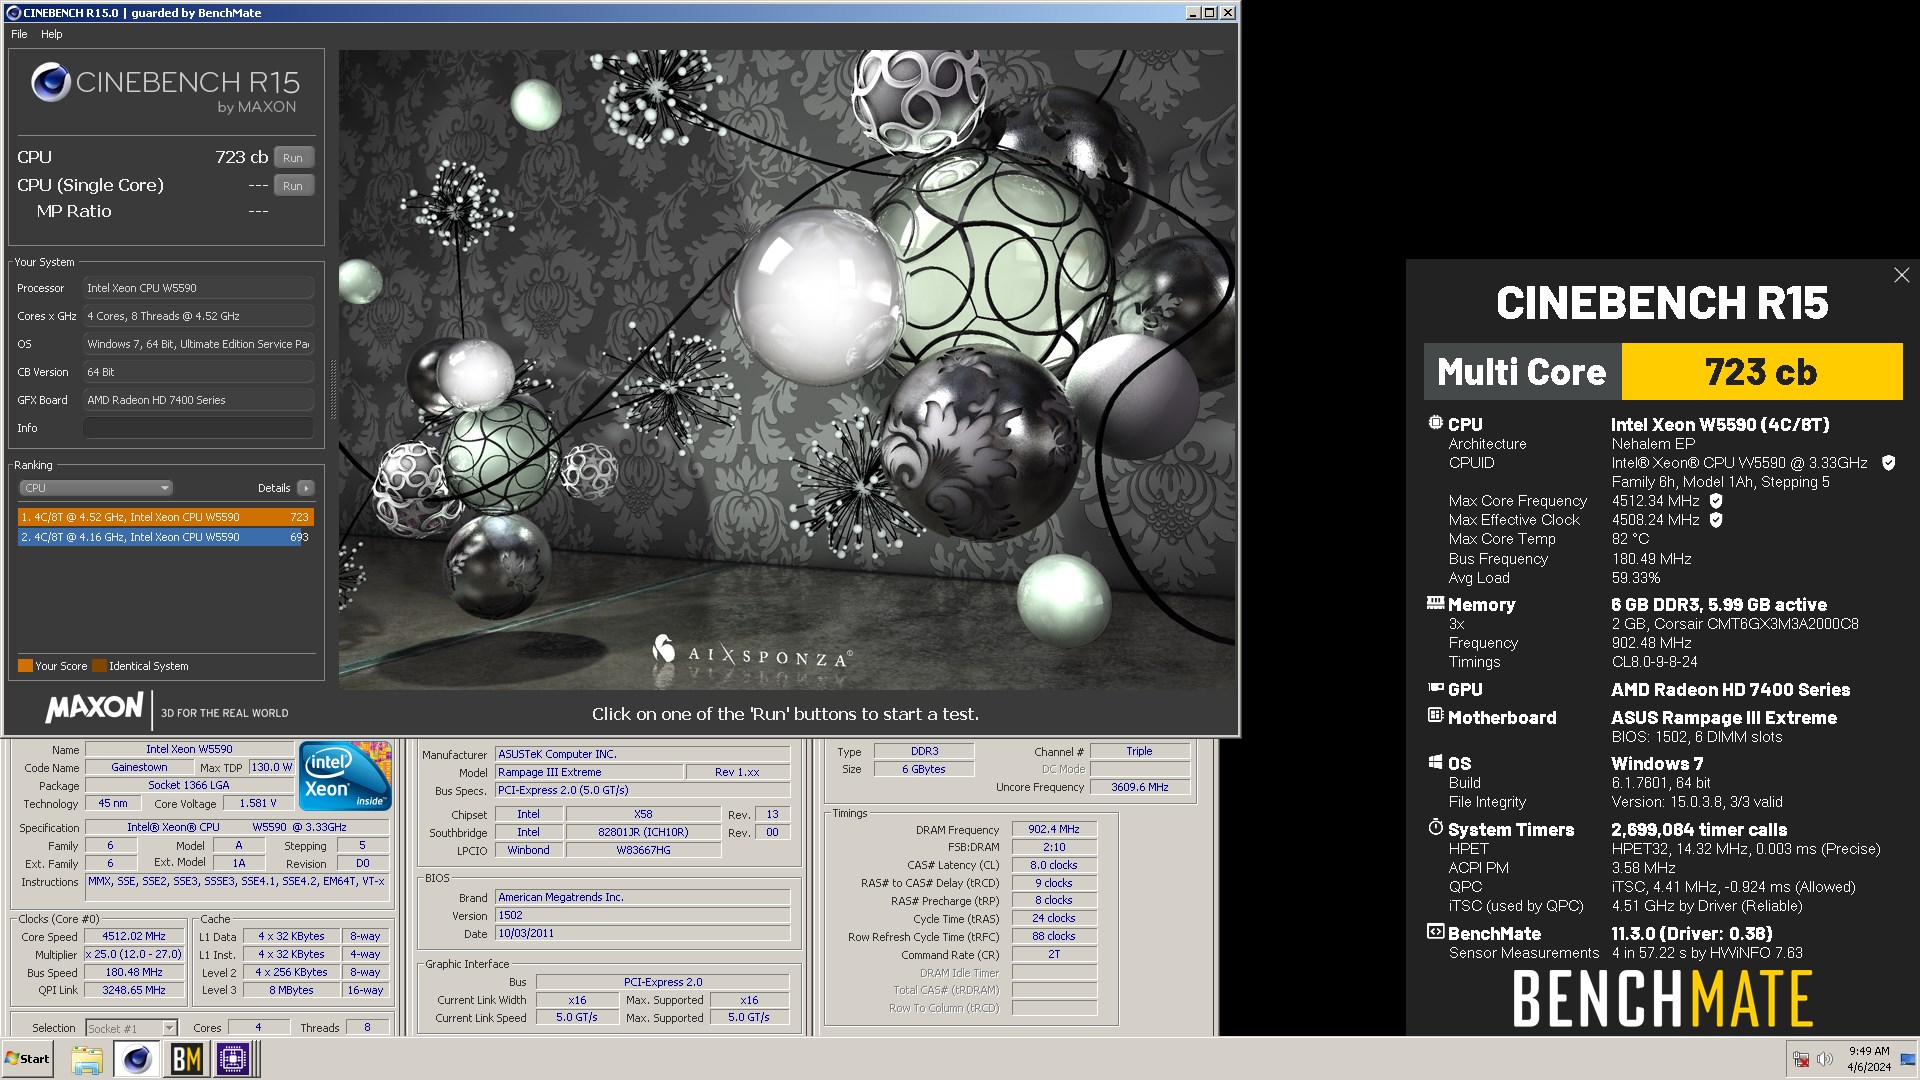The image size is (1920, 1080).
Task: Click the AMD Radeon HD 7400 Series GFX field
Action: click(198, 400)
